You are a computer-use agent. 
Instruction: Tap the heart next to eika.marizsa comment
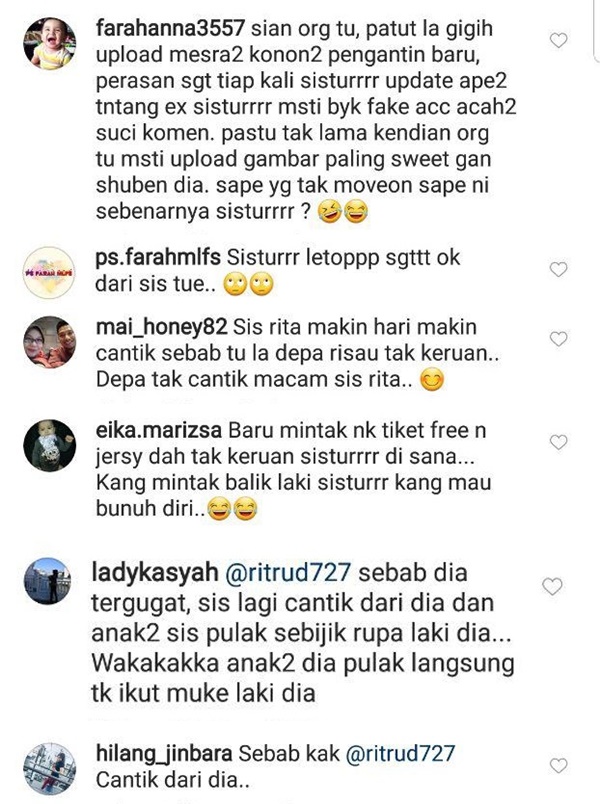[558, 441]
